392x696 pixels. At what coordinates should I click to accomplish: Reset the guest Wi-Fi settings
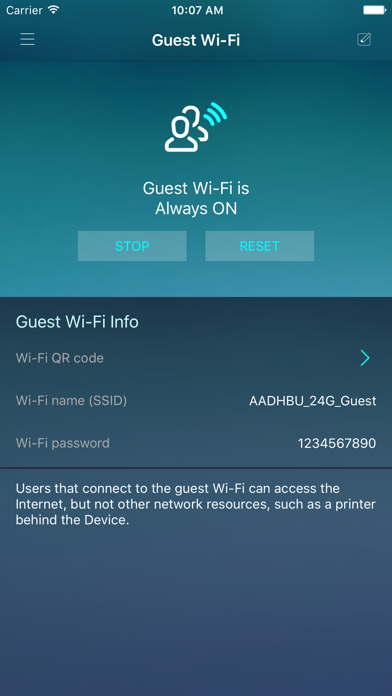pyautogui.click(x=259, y=246)
